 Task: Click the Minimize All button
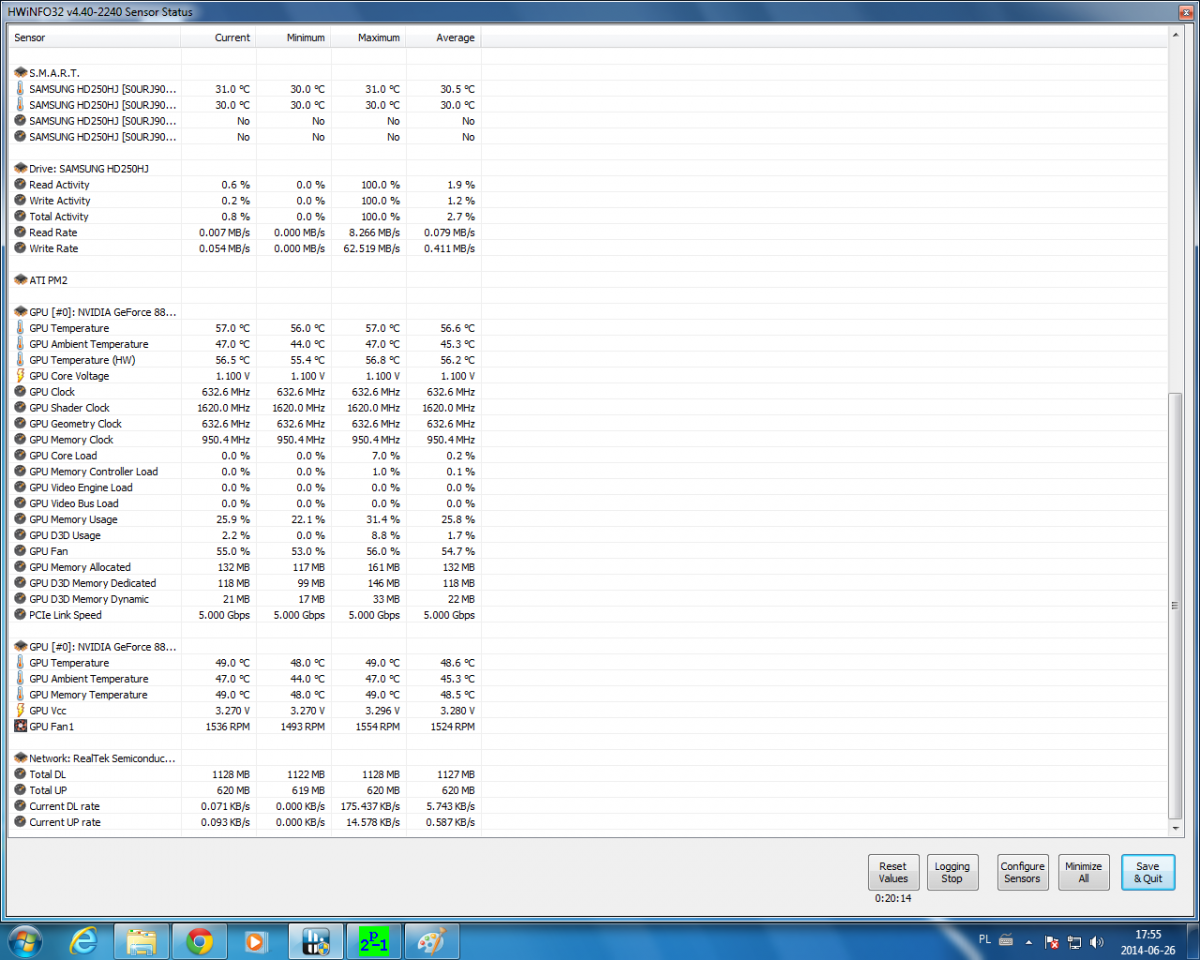tap(1084, 872)
